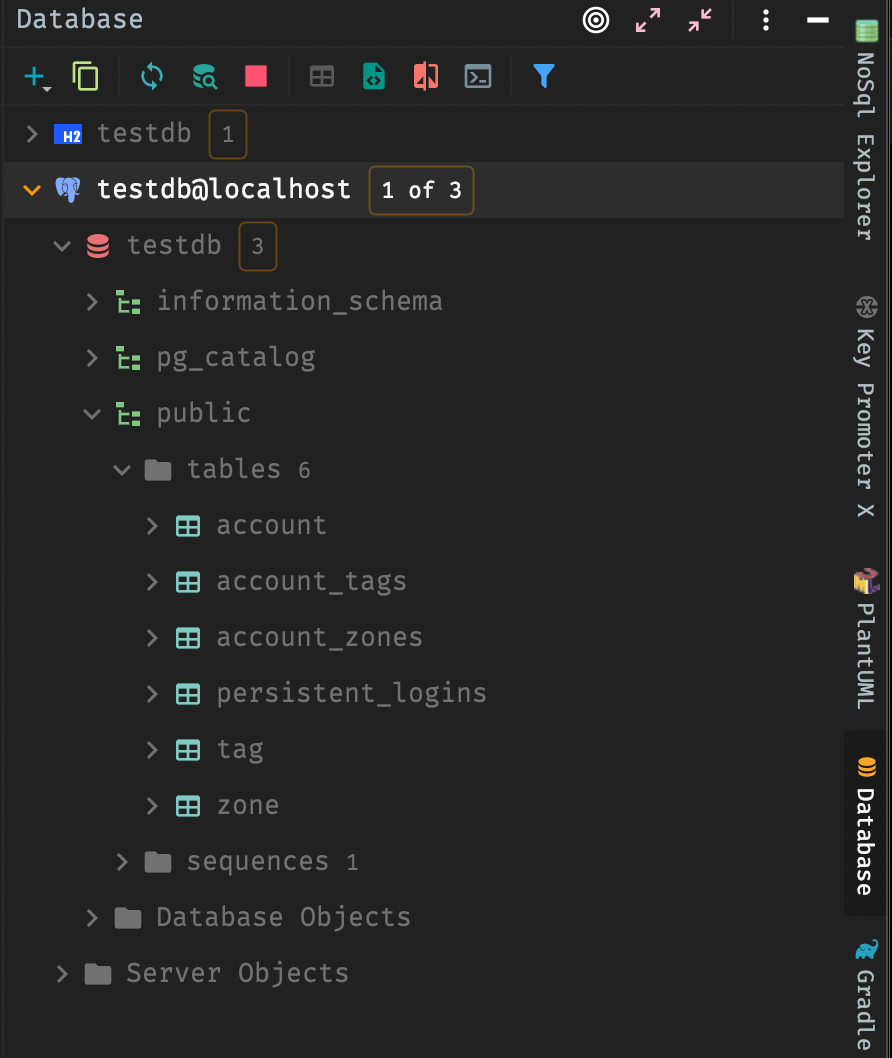Screen dimensions: 892x1058
Task: Expand the sequences folder
Action: coord(122,862)
